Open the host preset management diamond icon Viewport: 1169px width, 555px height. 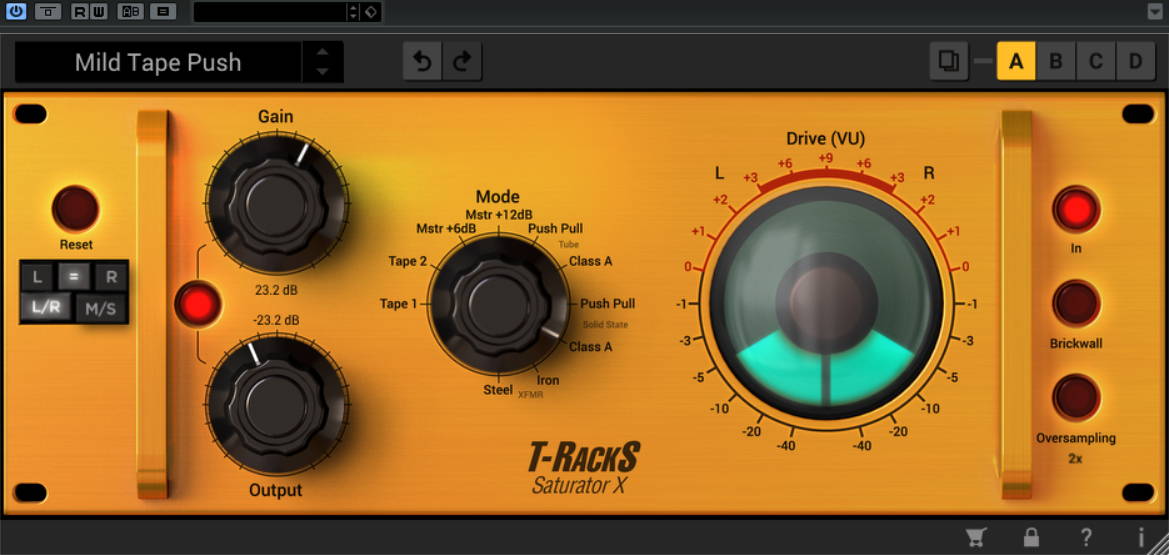coord(371,11)
